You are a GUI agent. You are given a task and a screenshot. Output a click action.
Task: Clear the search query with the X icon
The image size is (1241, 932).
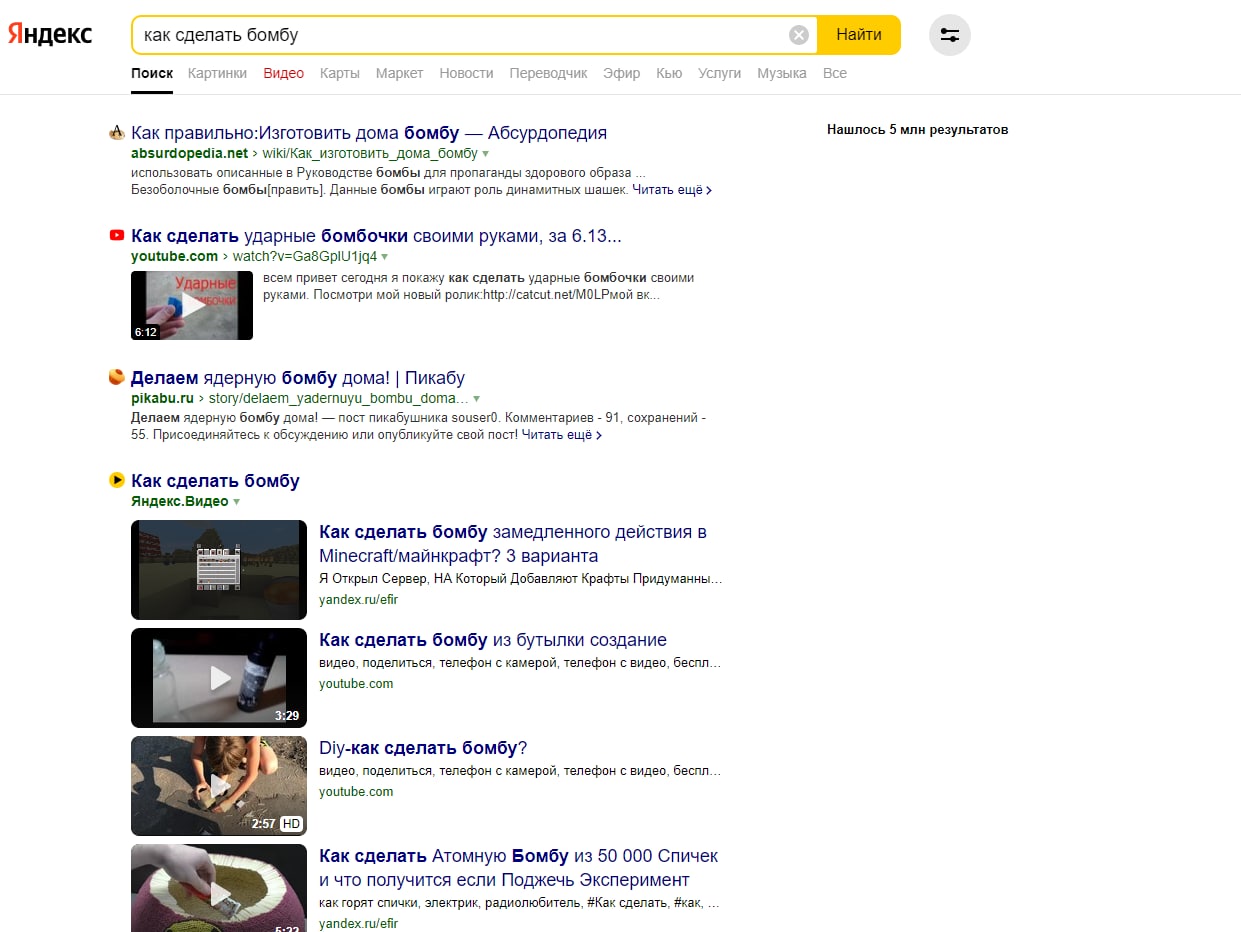799,35
